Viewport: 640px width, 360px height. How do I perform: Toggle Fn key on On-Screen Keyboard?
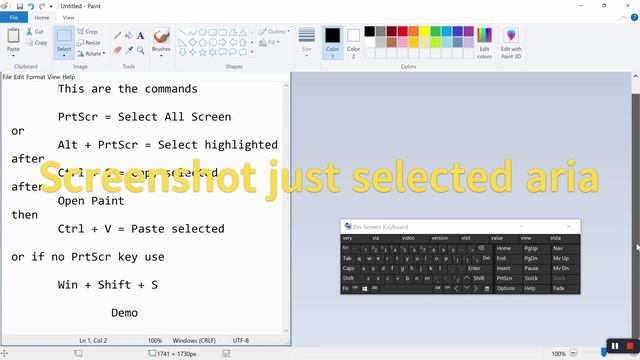[346, 289]
